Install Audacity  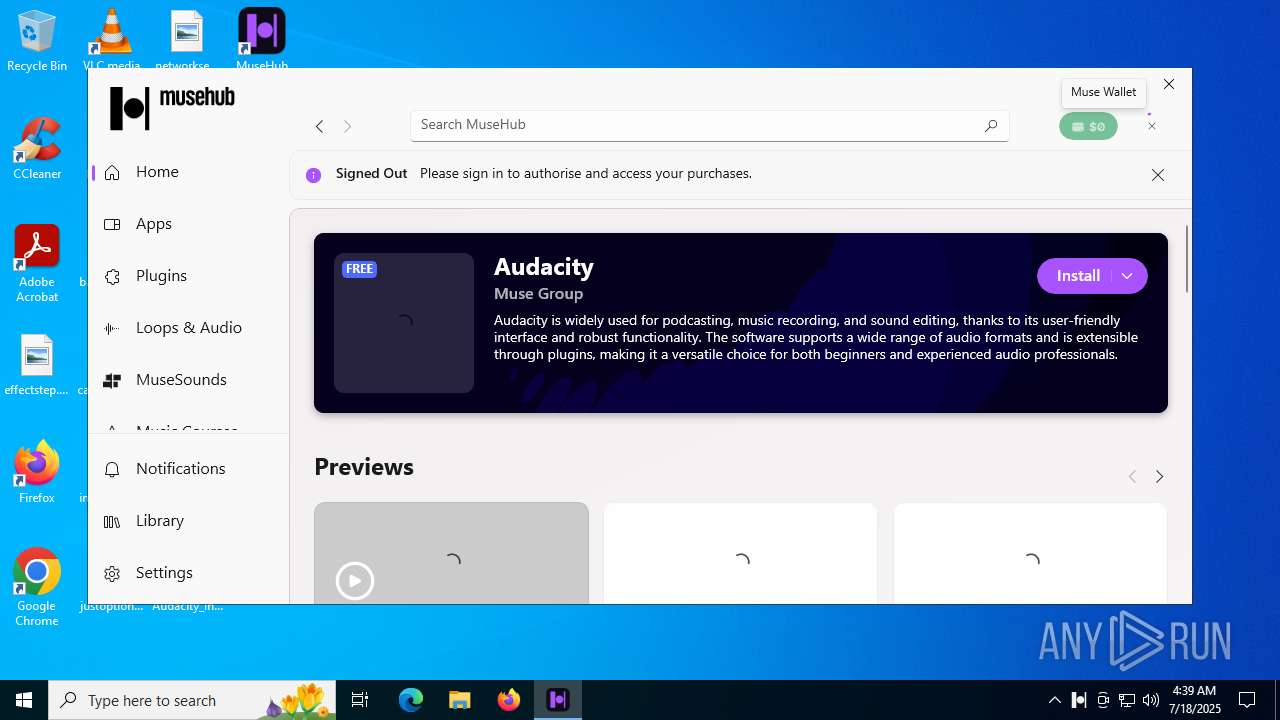click(1078, 276)
